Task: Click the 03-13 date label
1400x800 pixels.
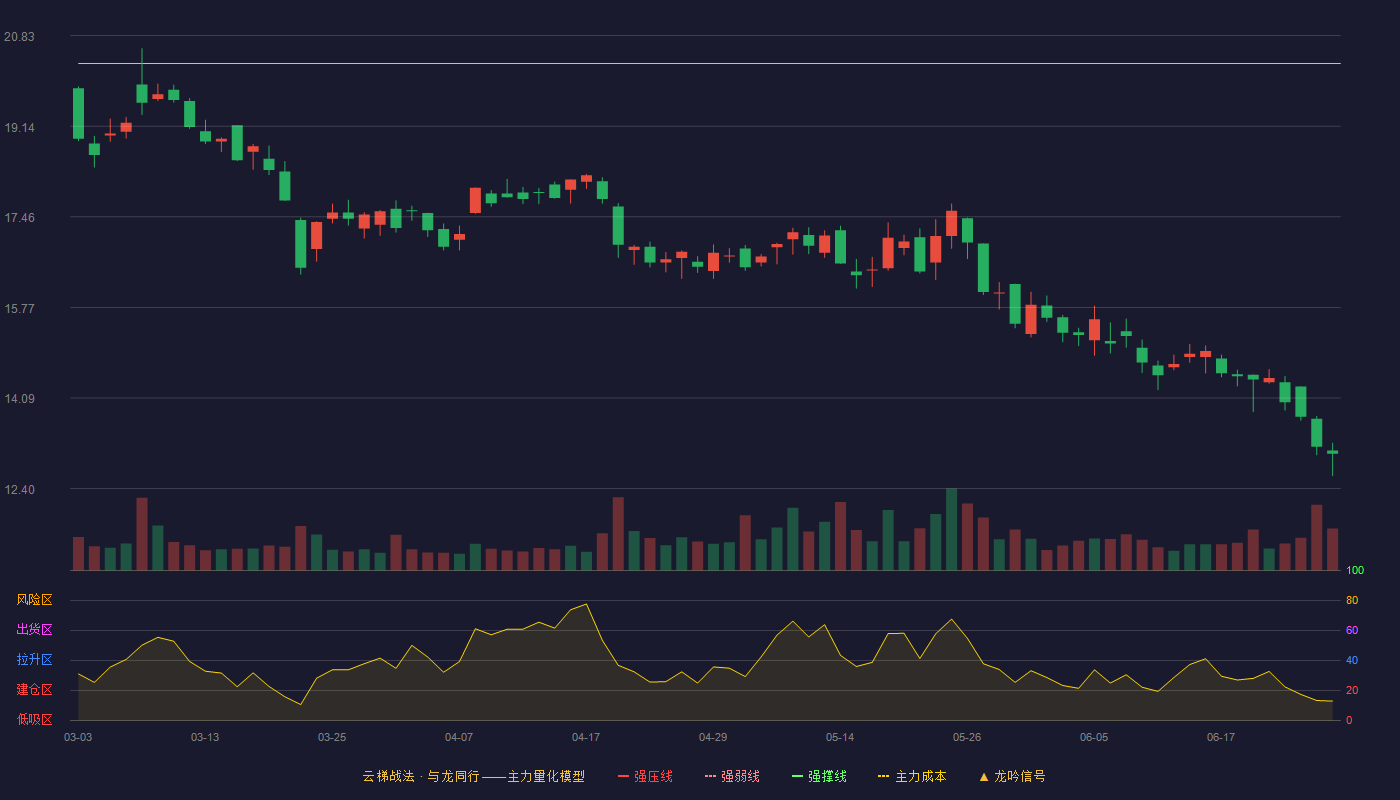Action: [x=205, y=737]
